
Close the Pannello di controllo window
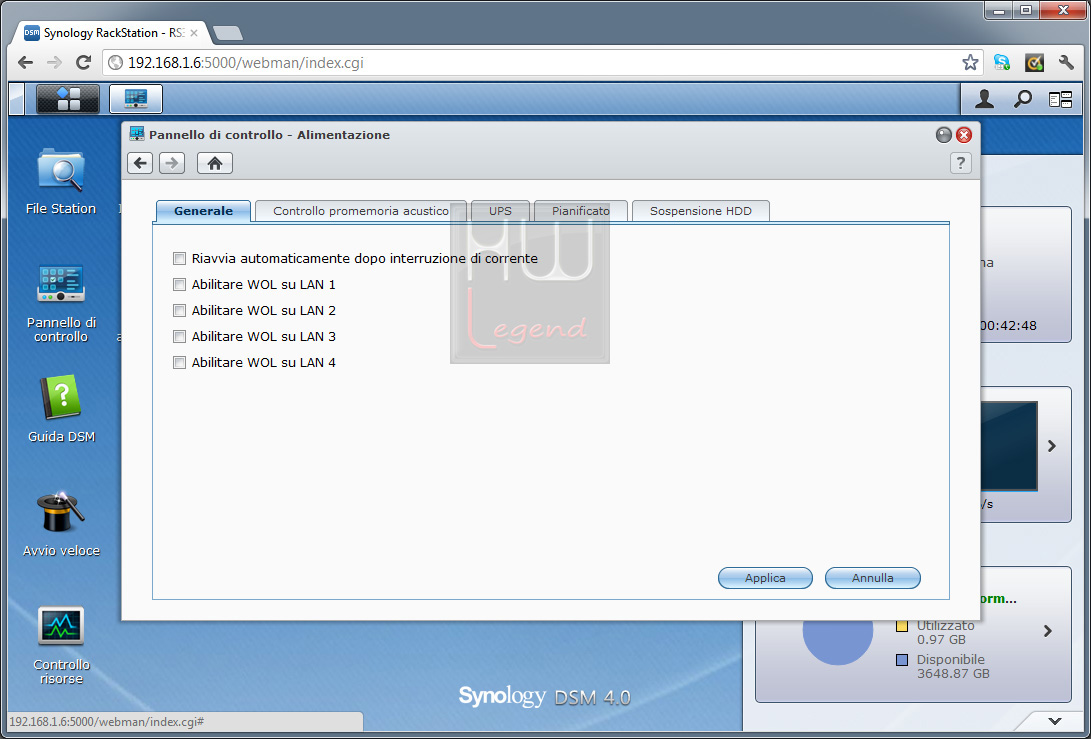tap(964, 135)
